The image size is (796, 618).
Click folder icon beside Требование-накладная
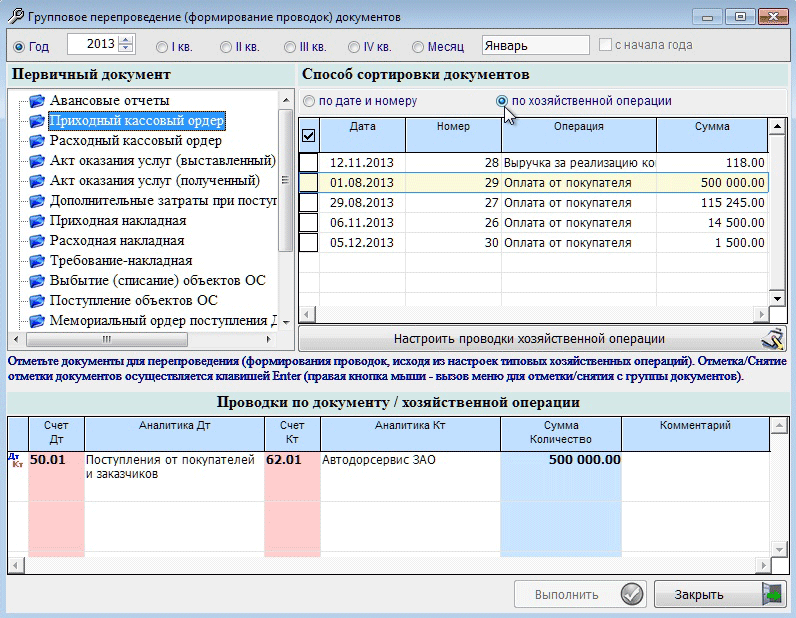tap(37, 261)
